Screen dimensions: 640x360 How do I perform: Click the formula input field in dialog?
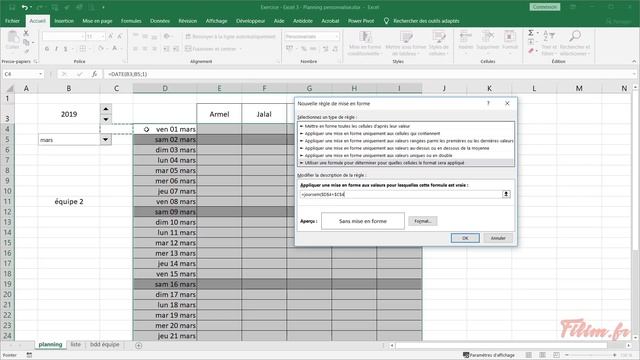pyautogui.click(x=401, y=194)
